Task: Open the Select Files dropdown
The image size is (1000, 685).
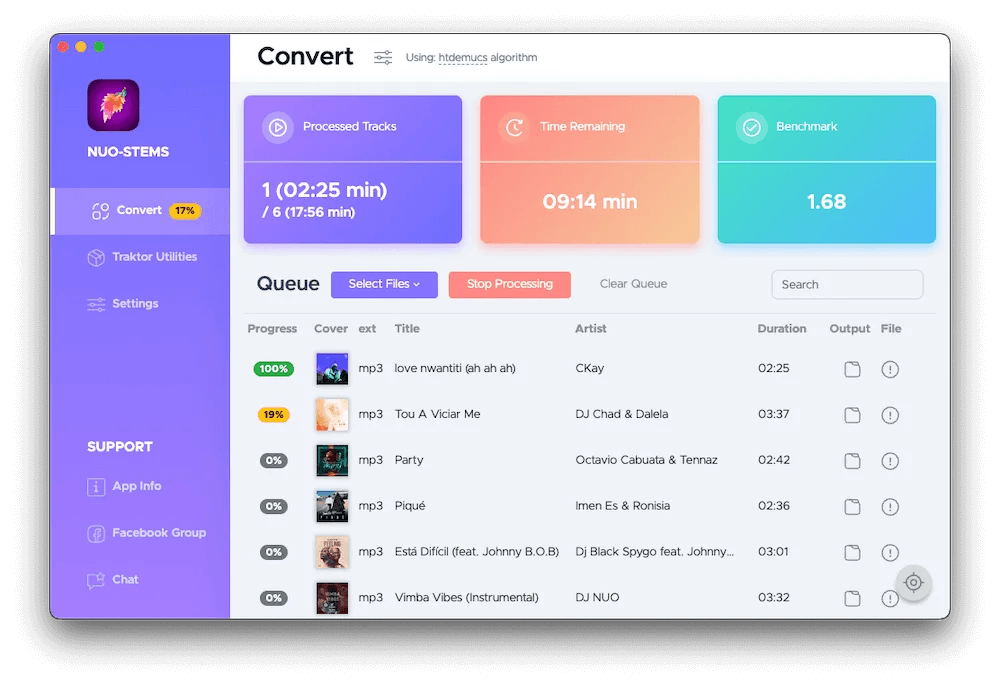Action: tap(384, 285)
